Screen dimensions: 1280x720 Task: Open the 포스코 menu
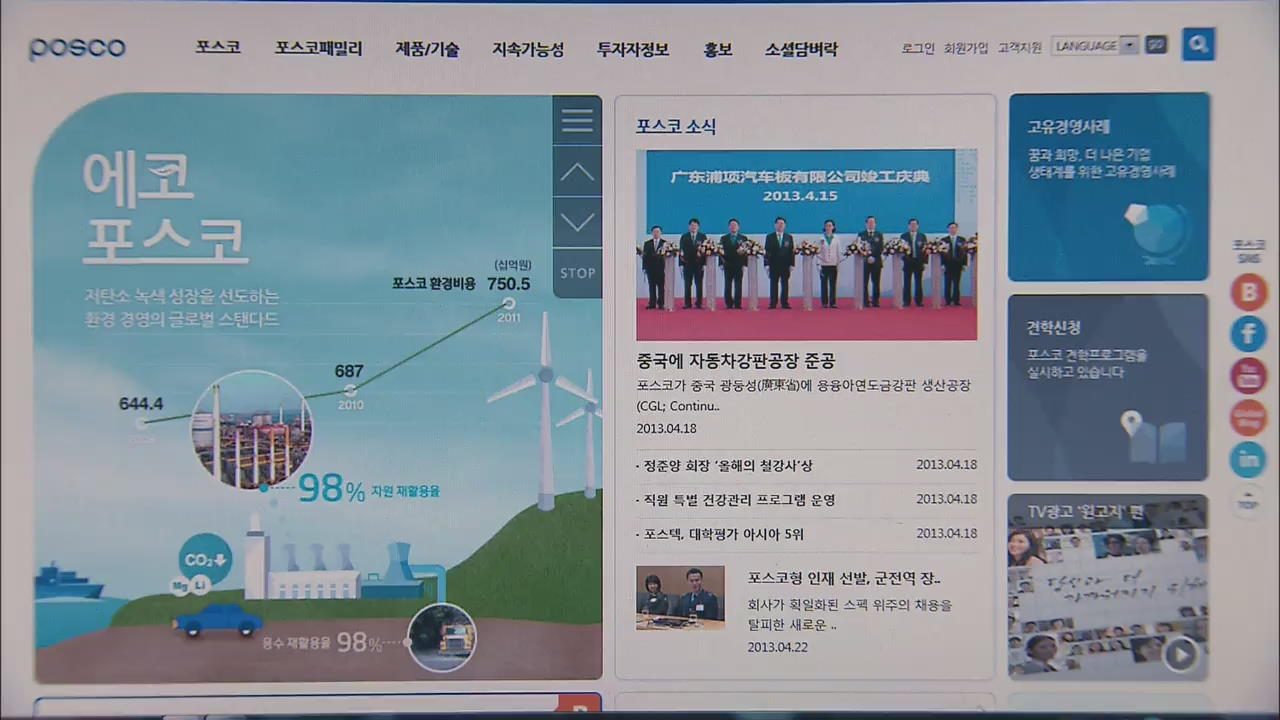tap(218, 47)
